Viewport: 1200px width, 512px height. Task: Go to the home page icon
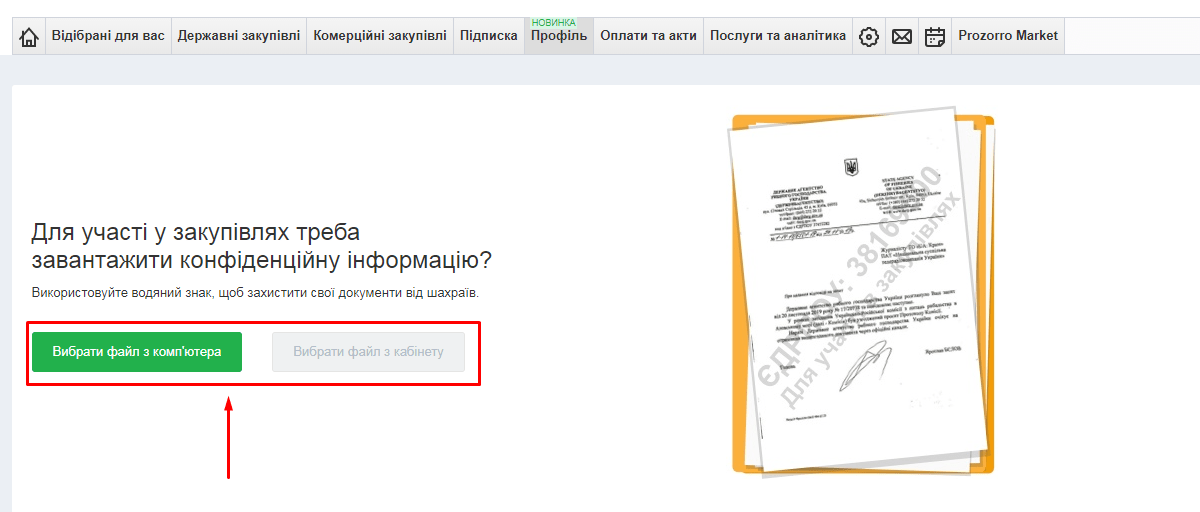[x=29, y=37]
